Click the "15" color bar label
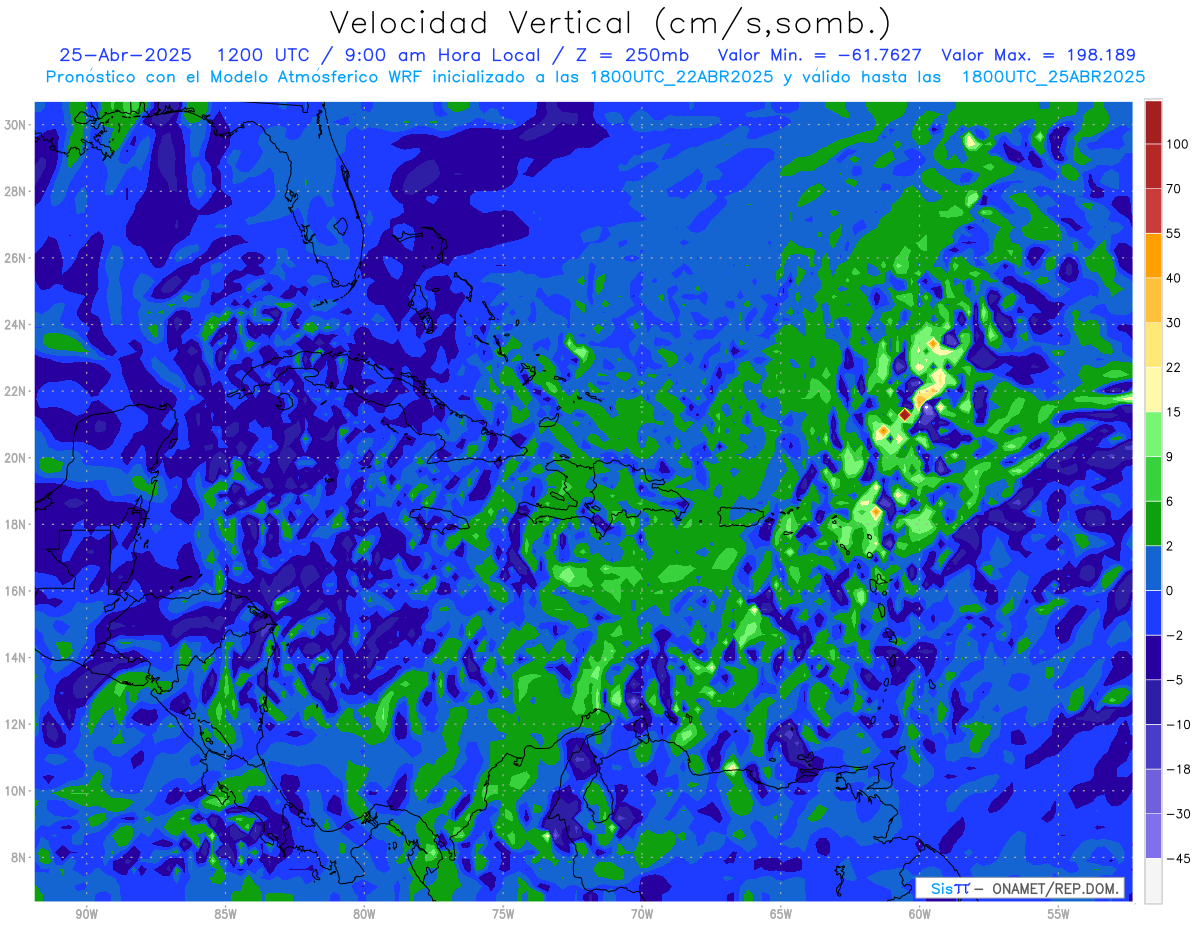The image size is (1200, 927). click(1174, 412)
